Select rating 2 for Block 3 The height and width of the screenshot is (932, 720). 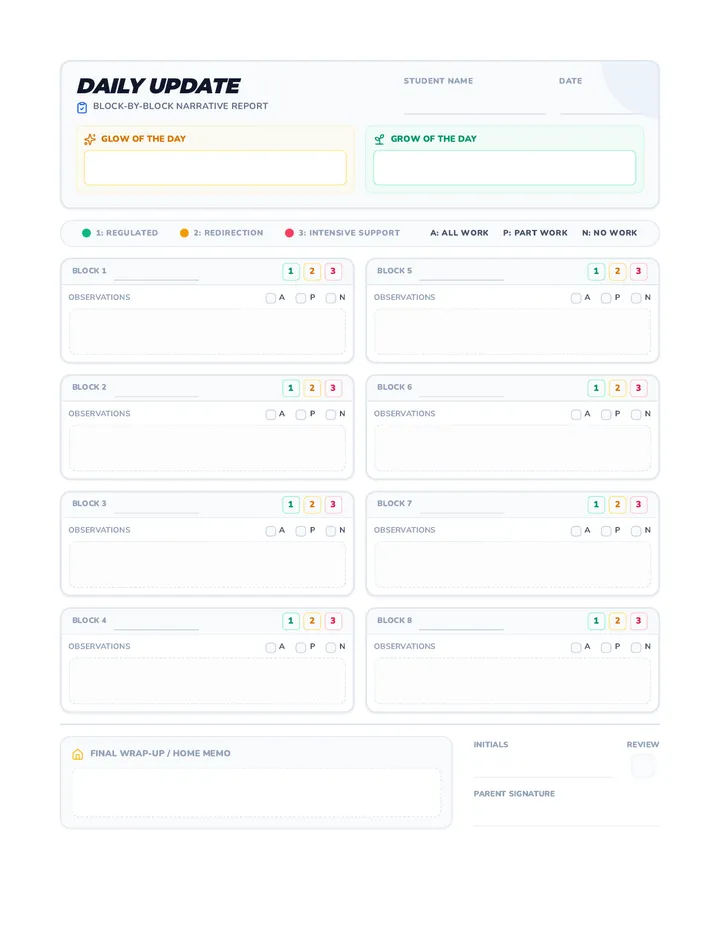pyautogui.click(x=312, y=505)
